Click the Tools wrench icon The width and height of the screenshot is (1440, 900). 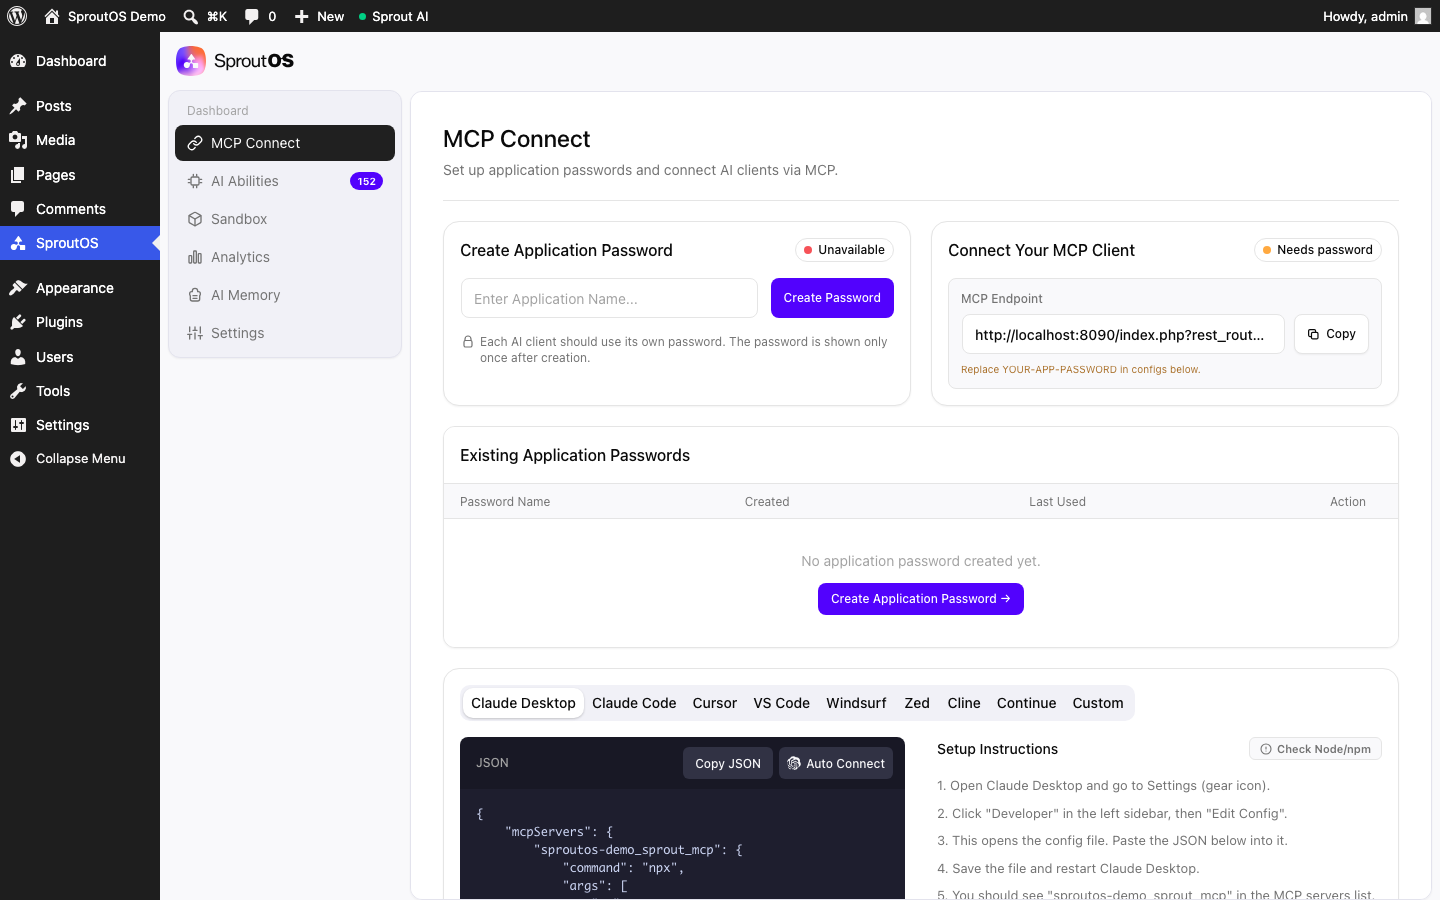tap(18, 391)
